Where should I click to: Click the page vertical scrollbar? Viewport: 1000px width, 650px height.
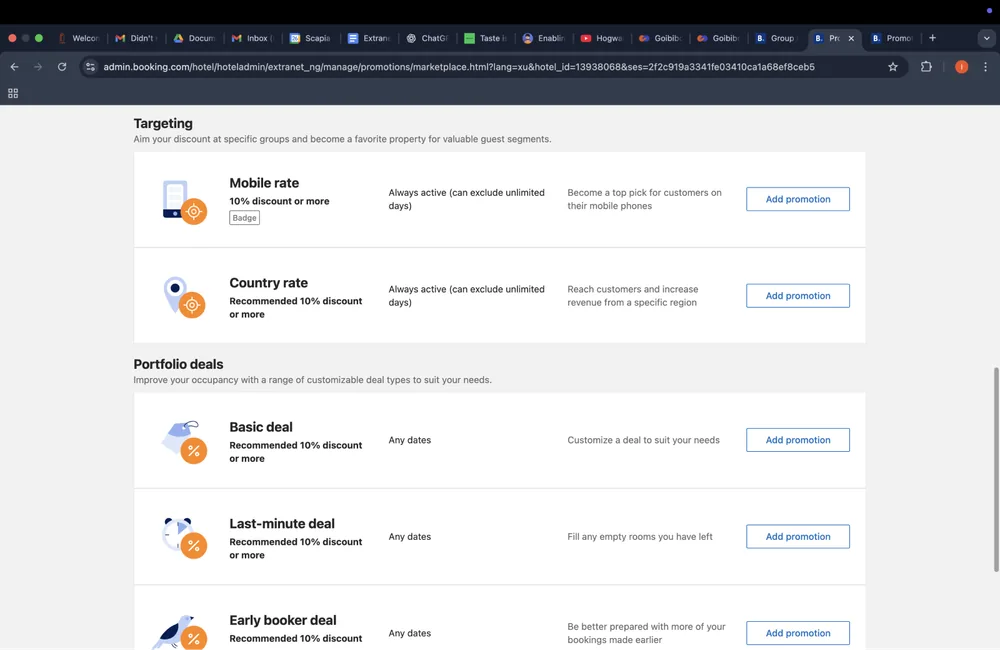click(996, 469)
